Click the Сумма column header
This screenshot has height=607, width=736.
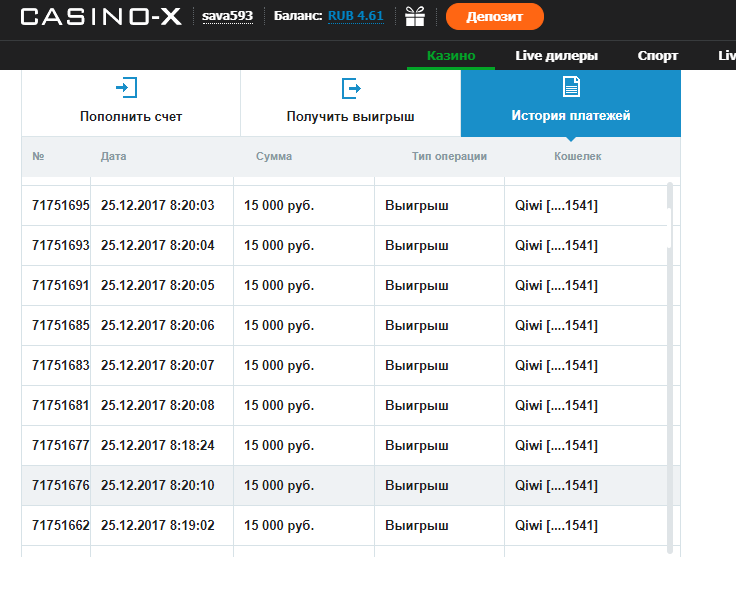(x=274, y=156)
